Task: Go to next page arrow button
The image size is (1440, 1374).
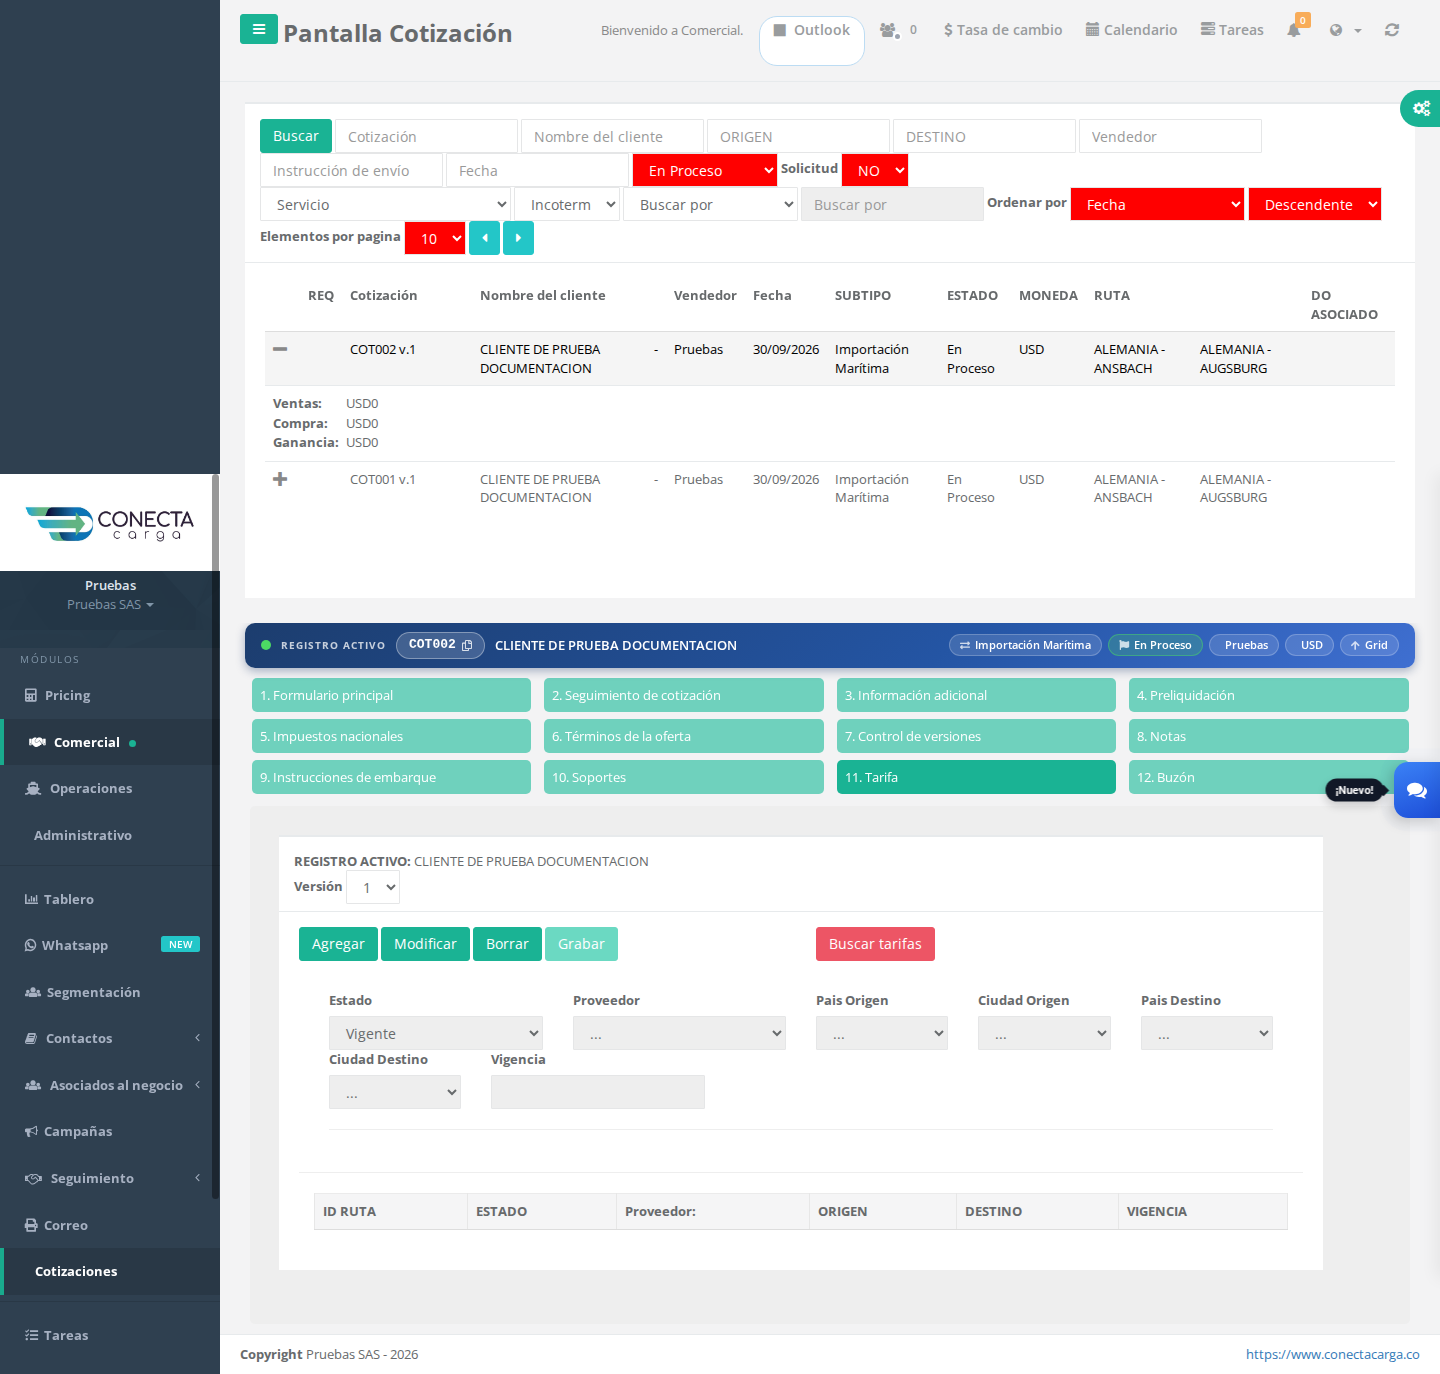Action: 518,238
